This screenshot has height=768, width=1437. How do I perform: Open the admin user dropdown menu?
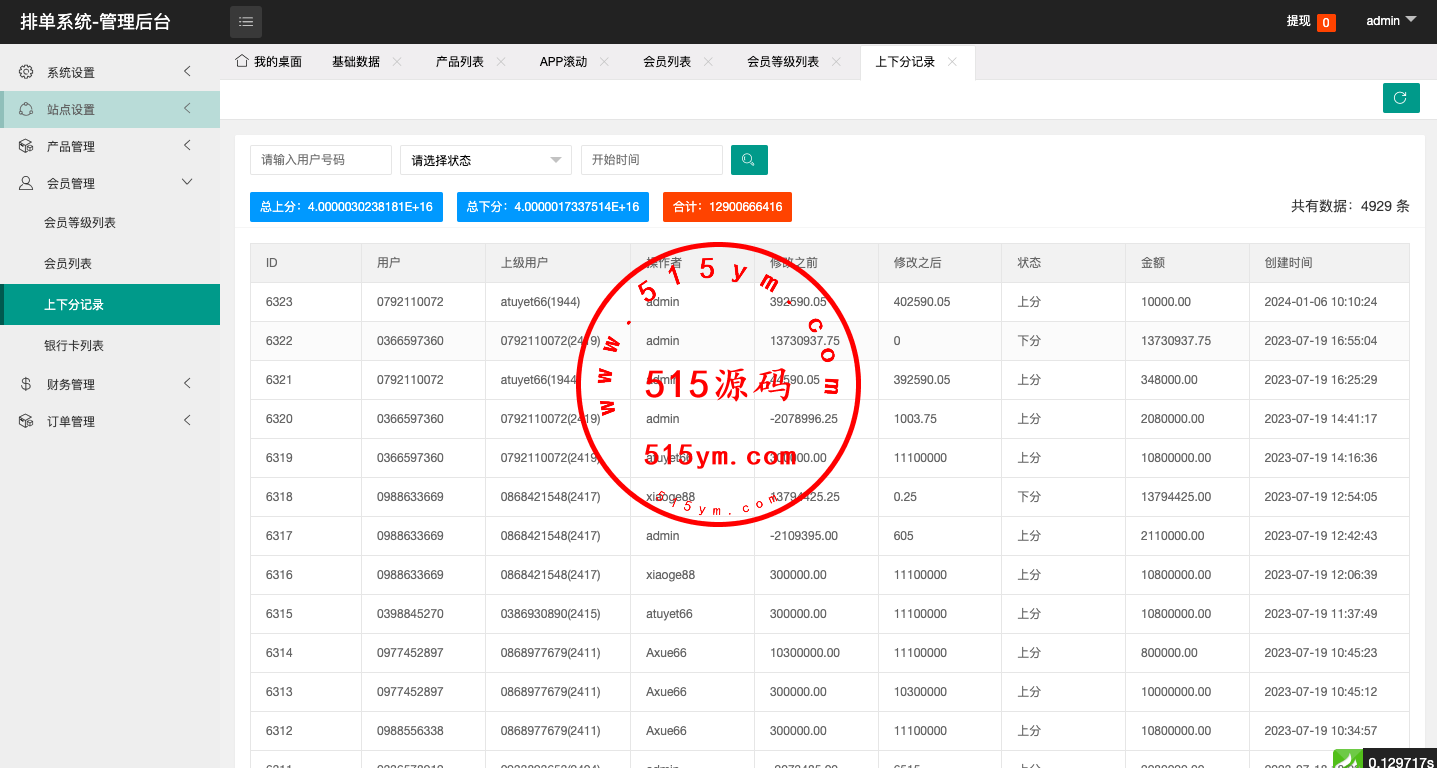(x=1391, y=21)
